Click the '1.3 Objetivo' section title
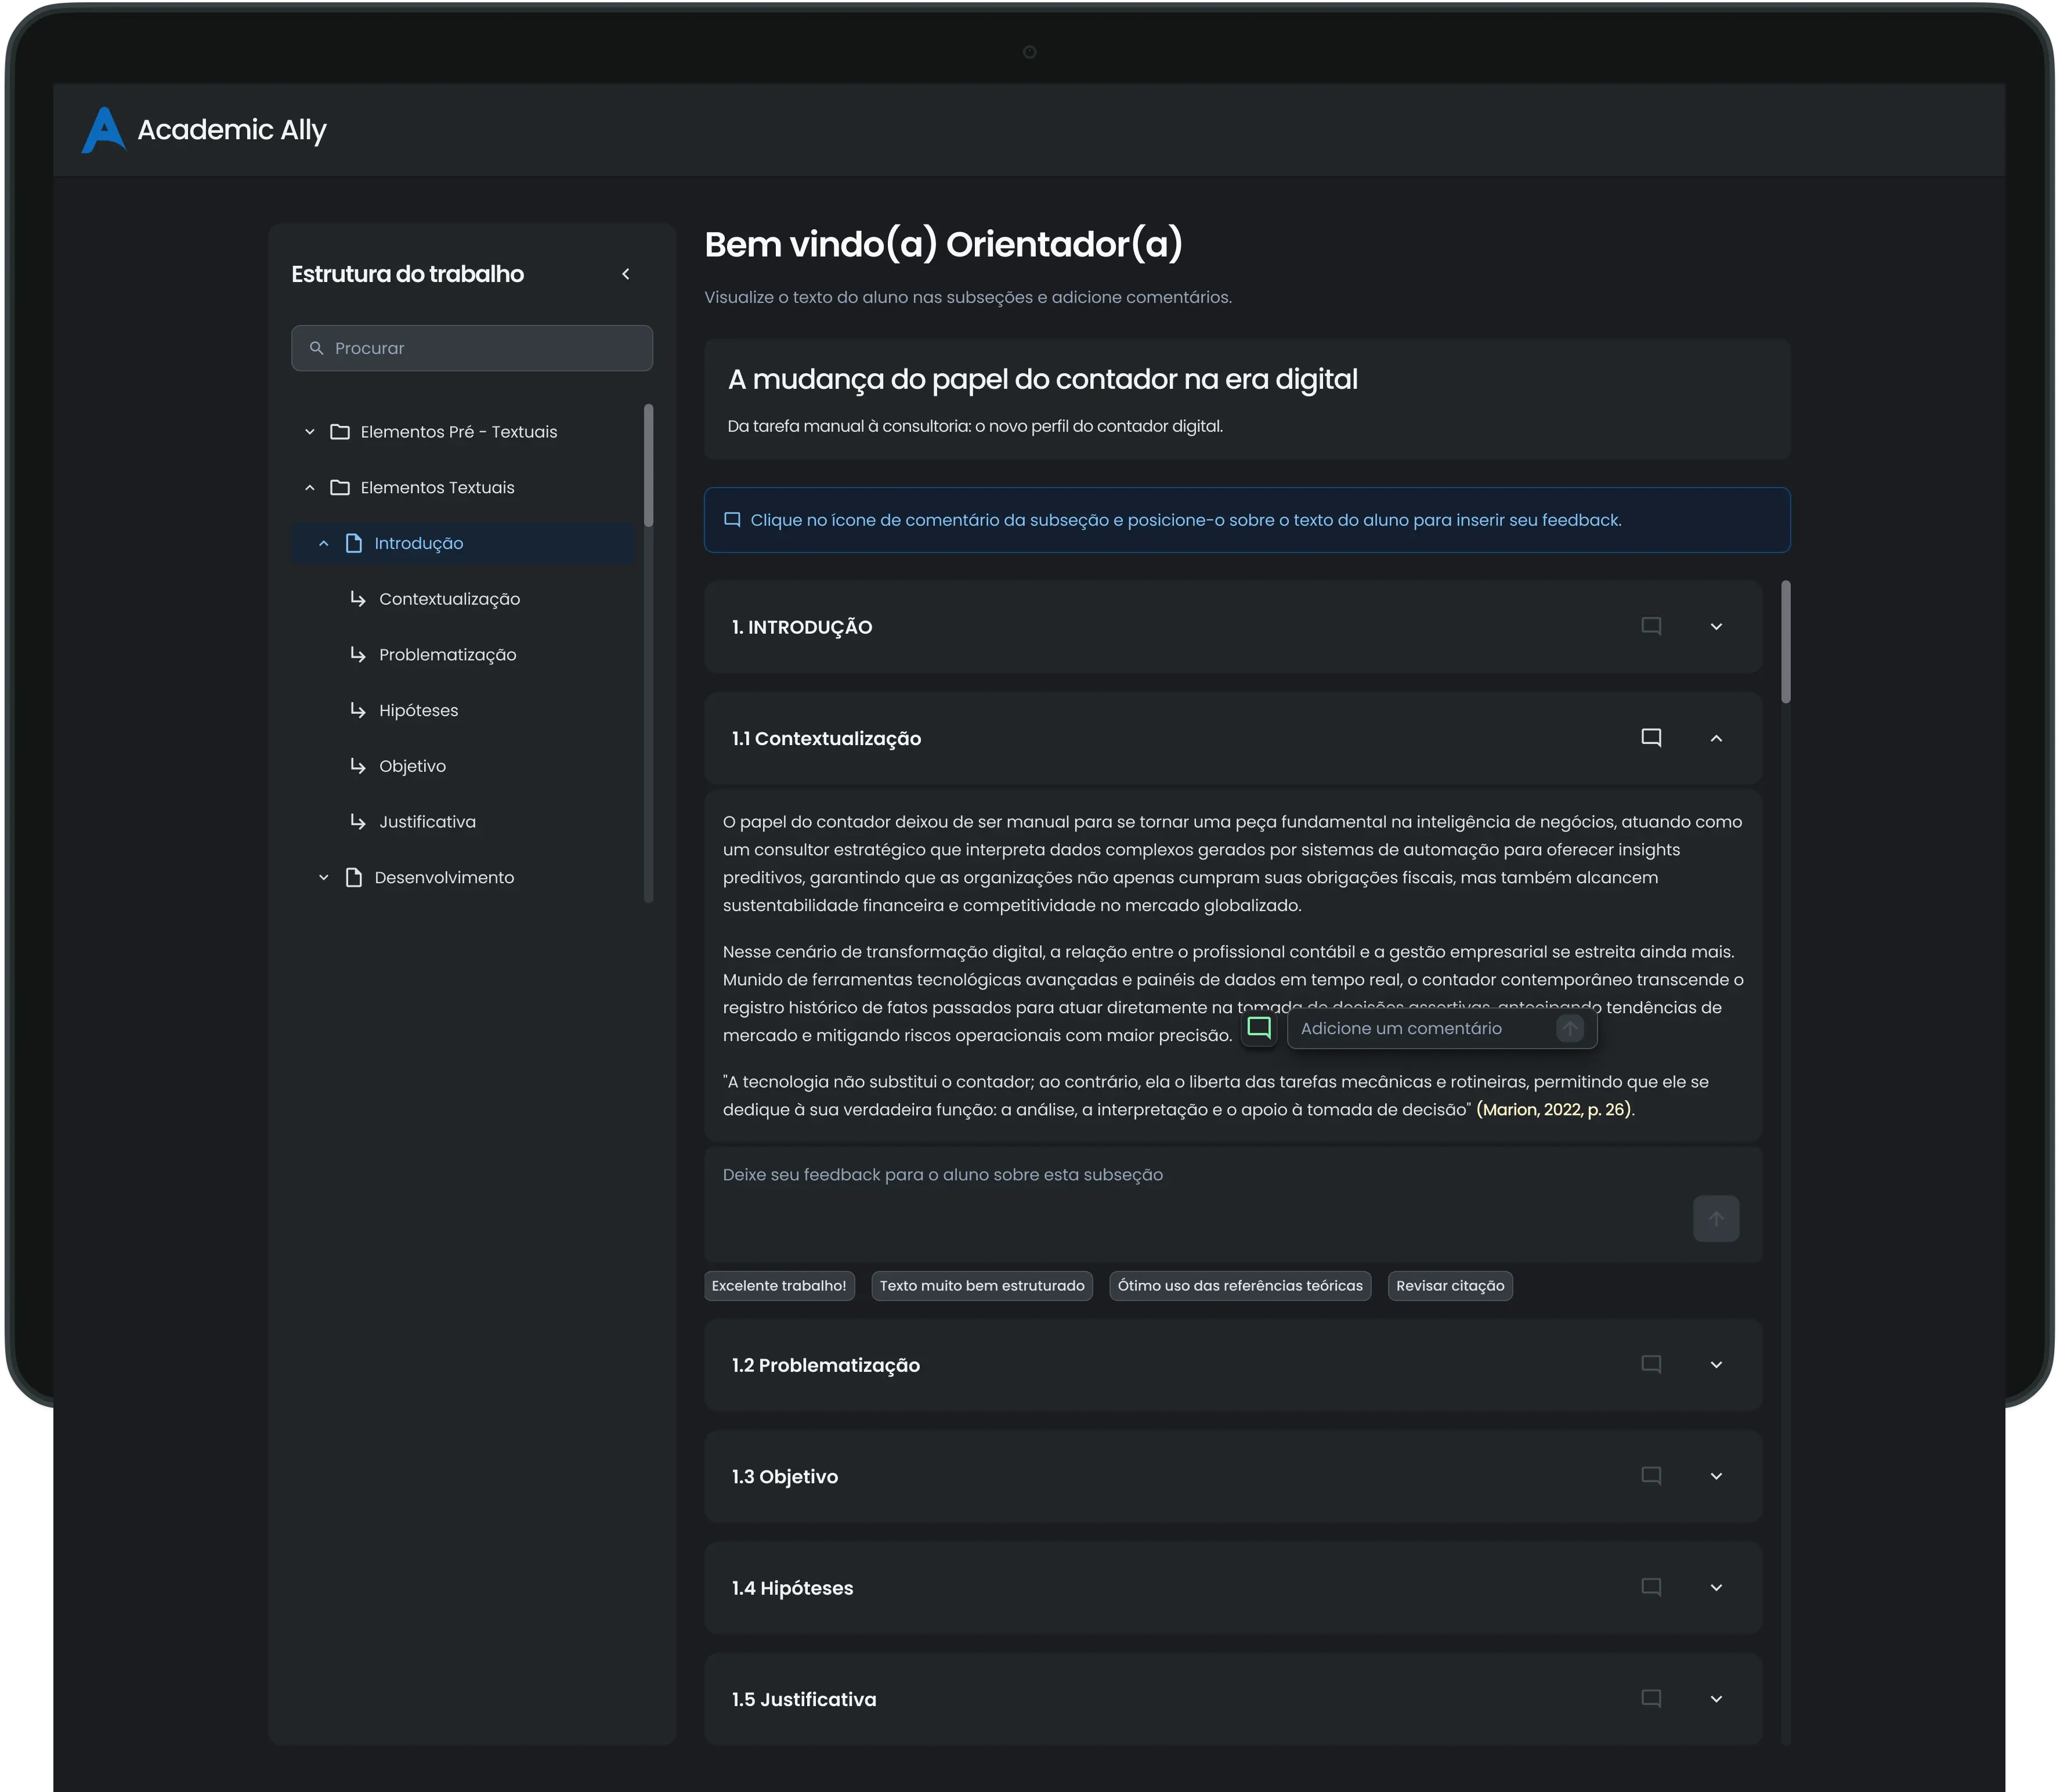The image size is (2060, 1792). pyautogui.click(x=785, y=1477)
